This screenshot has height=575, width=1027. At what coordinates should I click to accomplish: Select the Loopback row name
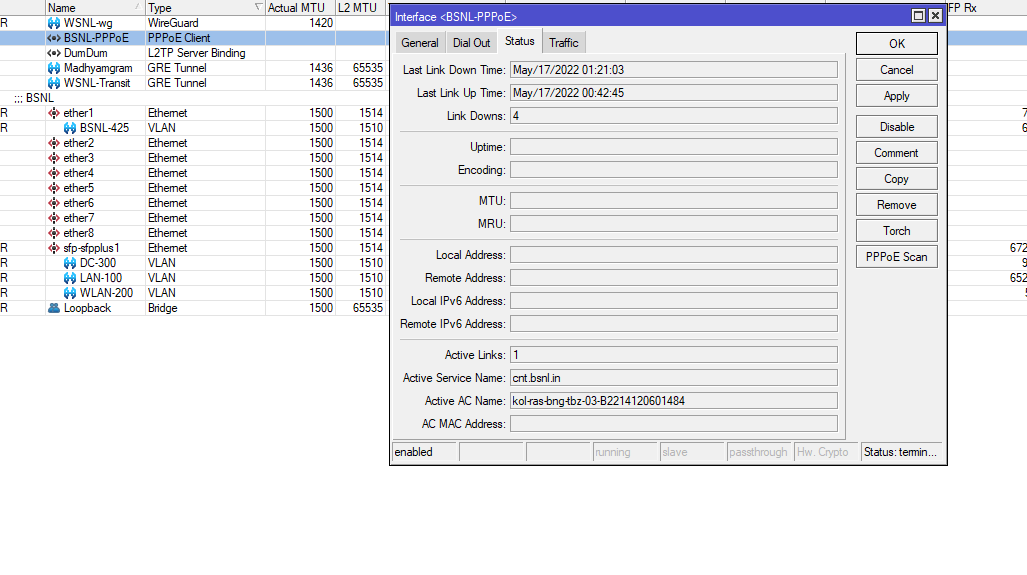point(87,308)
